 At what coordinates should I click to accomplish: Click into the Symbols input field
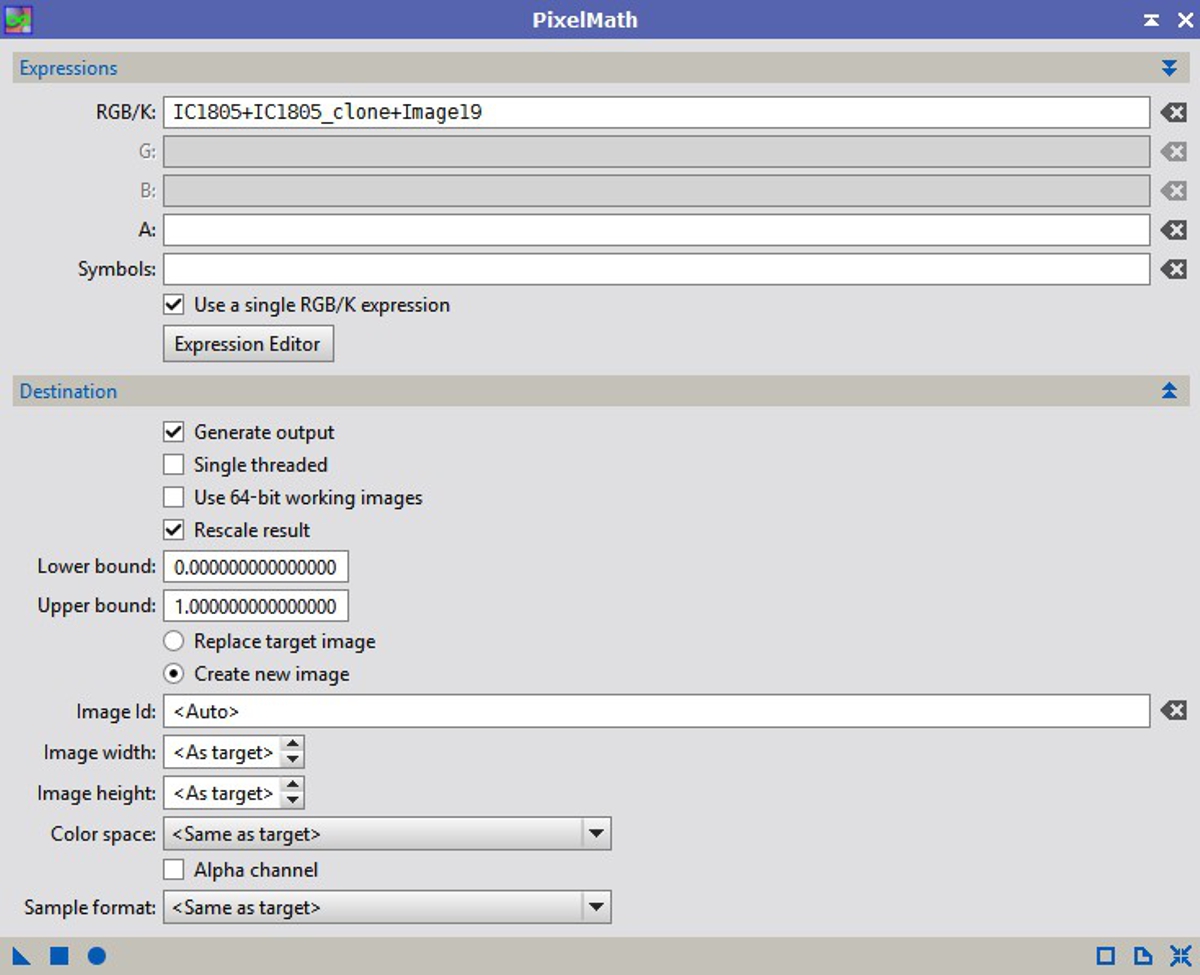(x=657, y=269)
